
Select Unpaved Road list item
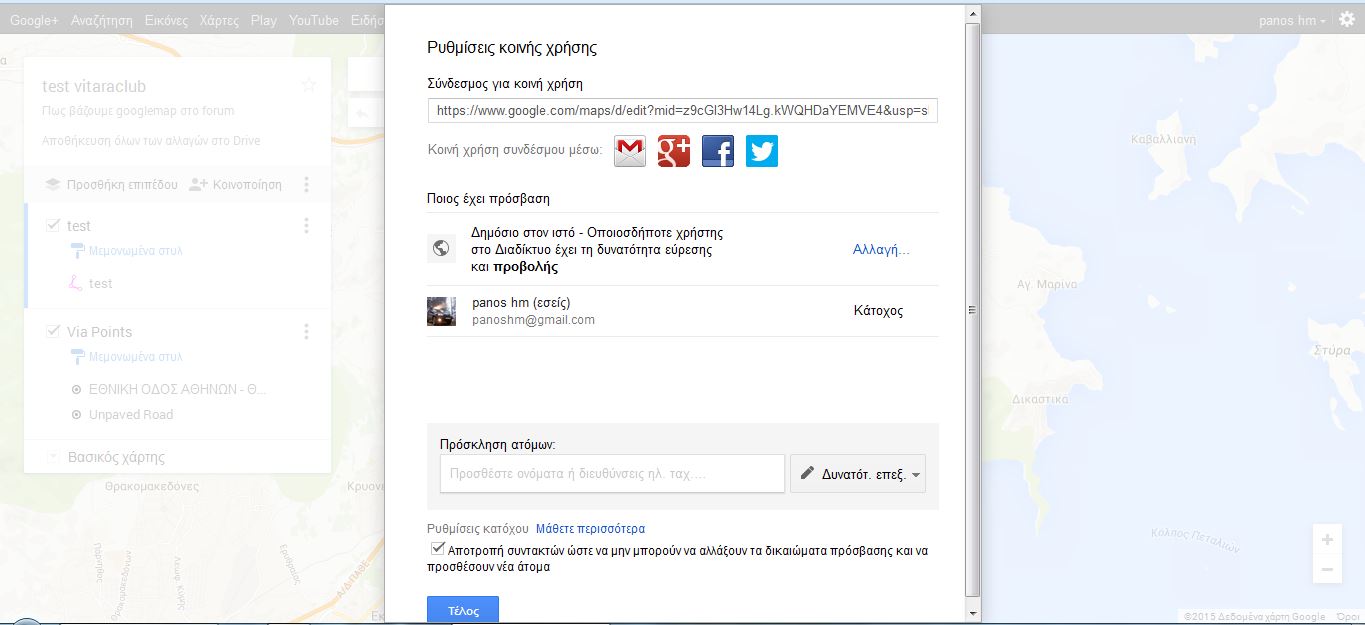pos(131,415)
